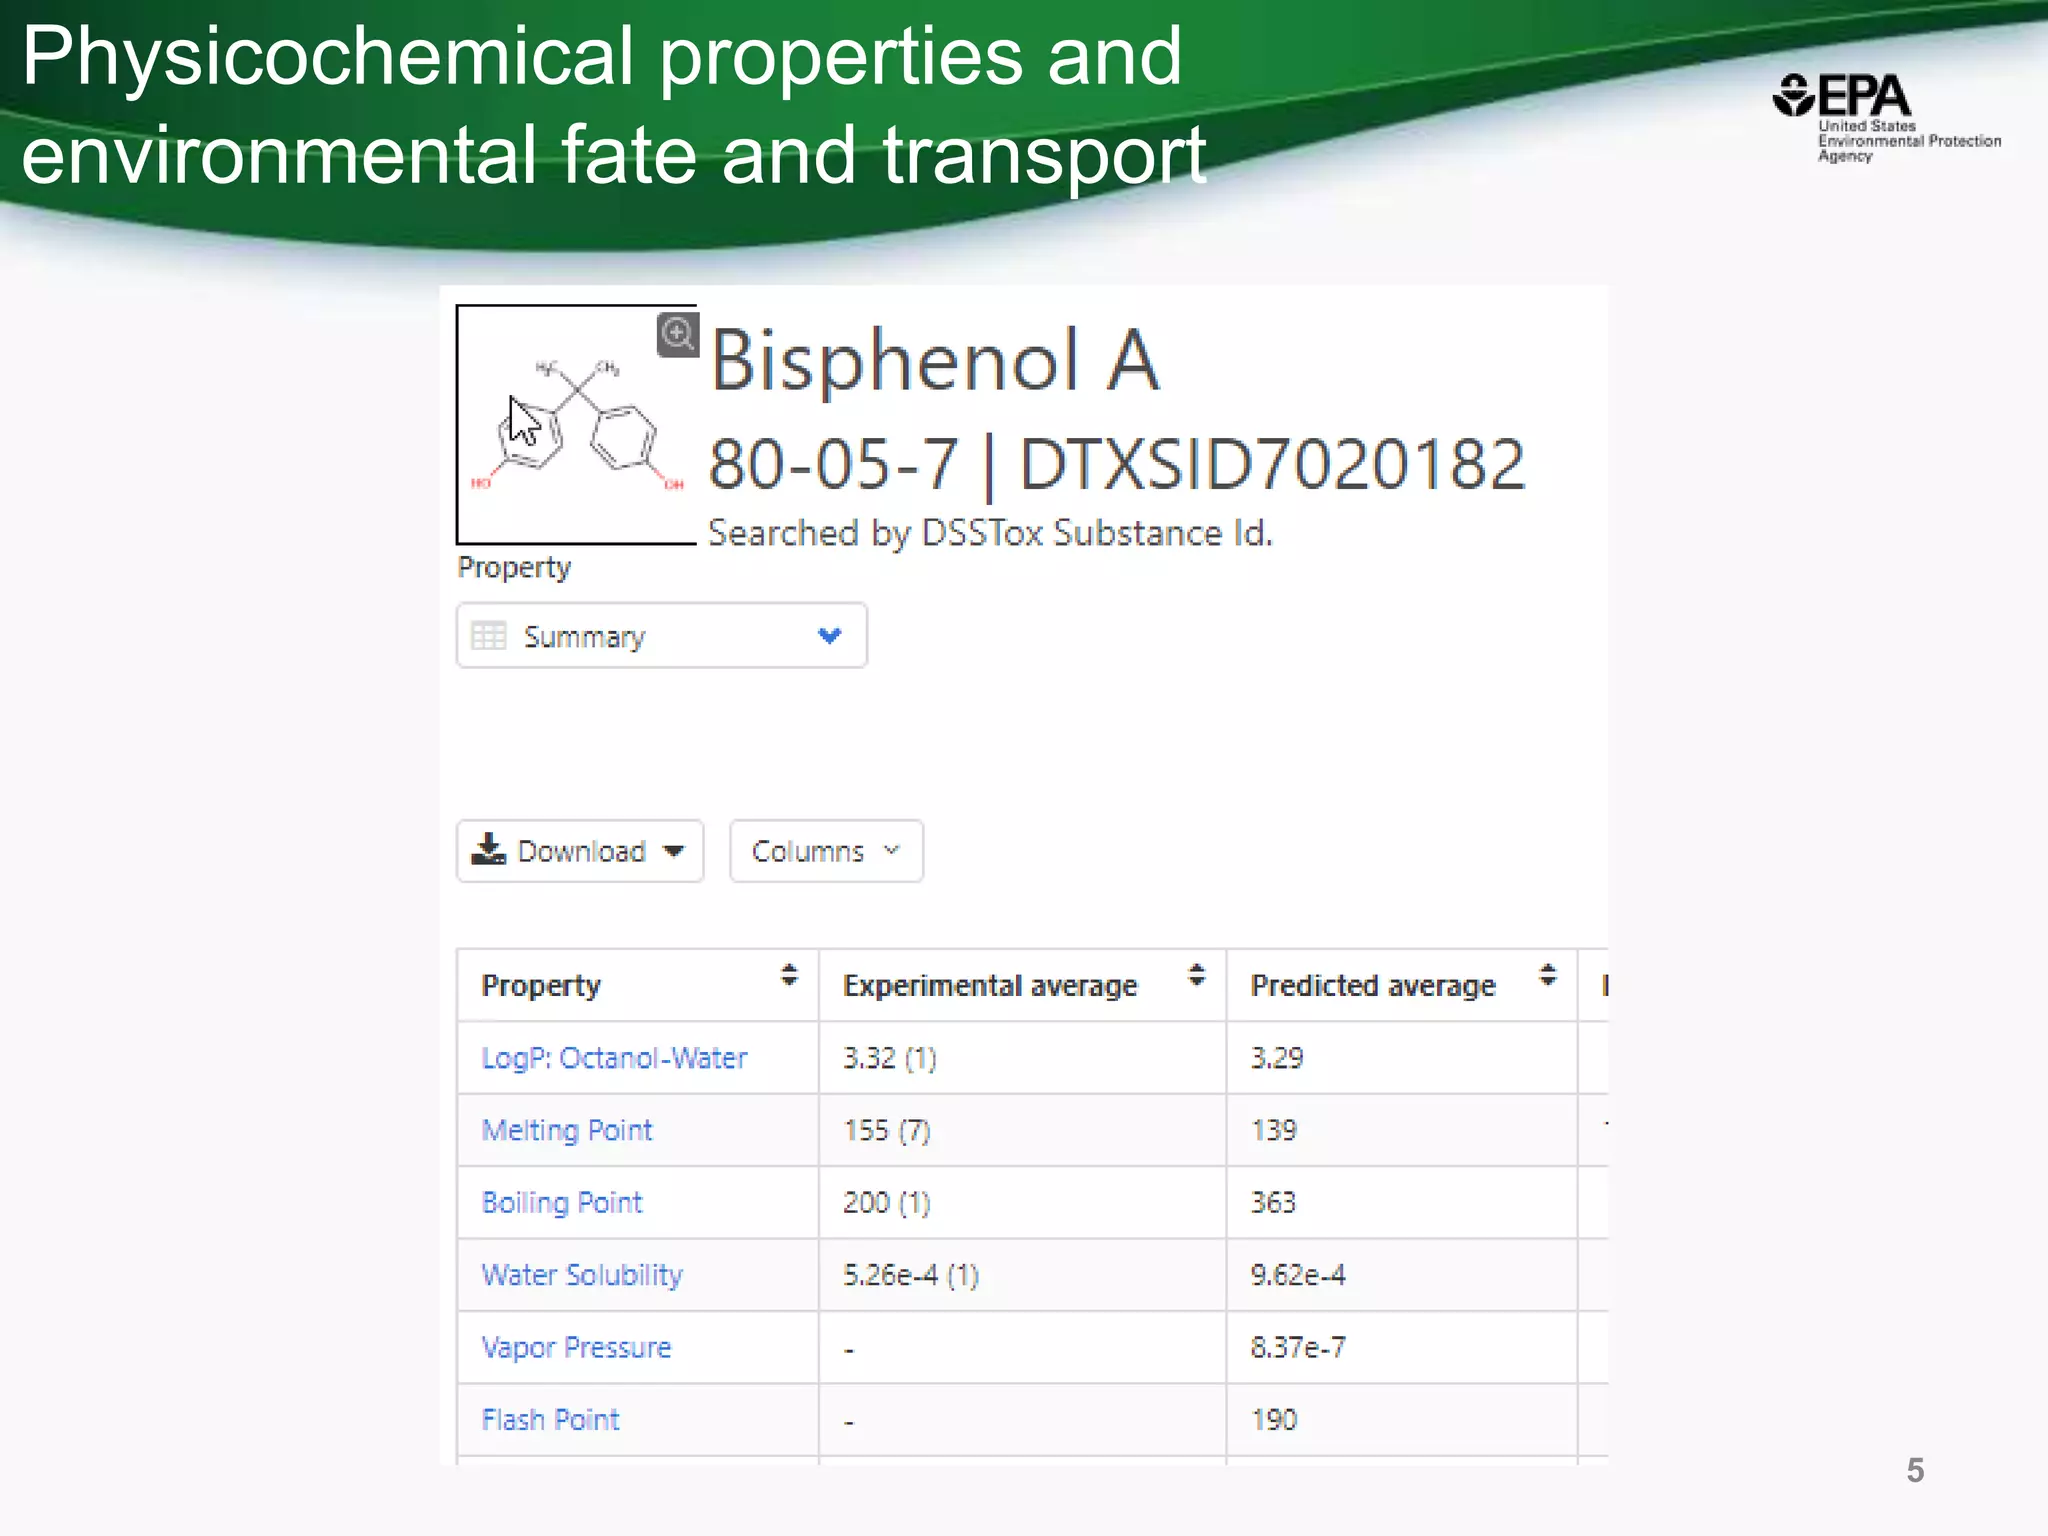Click the predicted value 9.62e-4

[x=1298, y=1275]
